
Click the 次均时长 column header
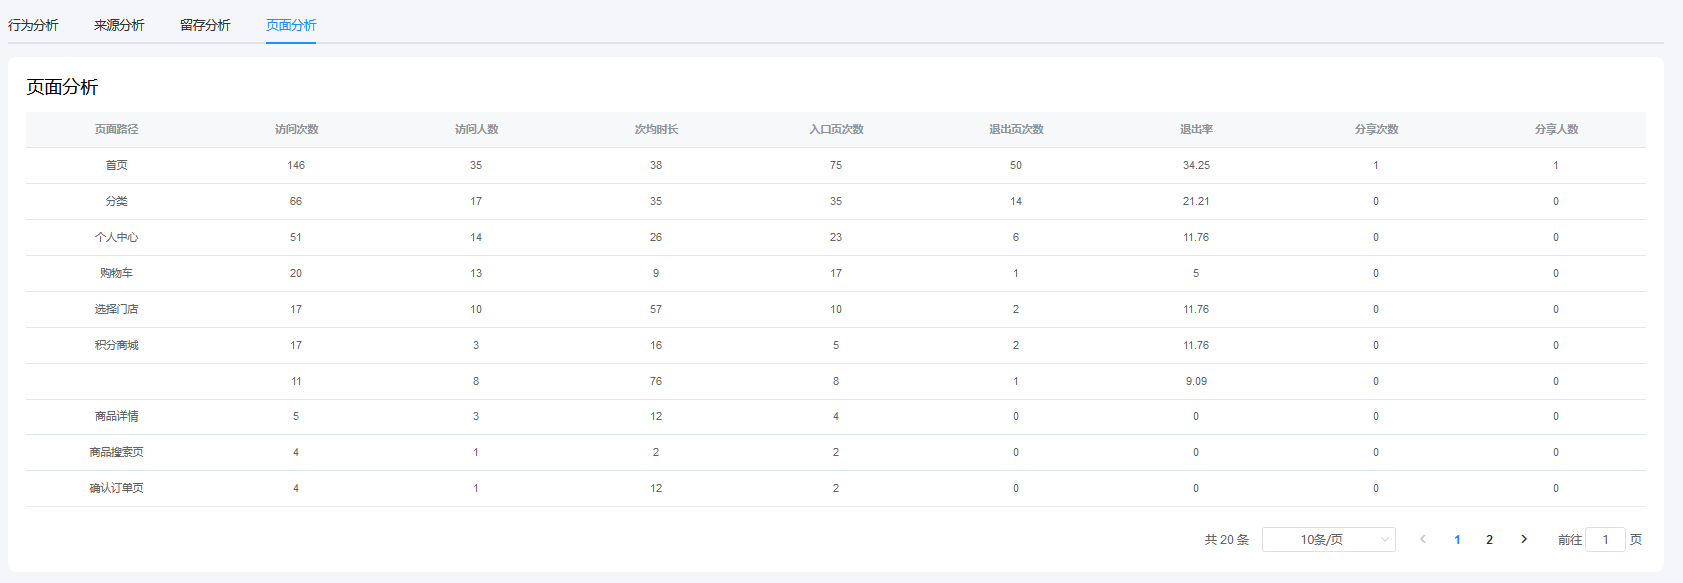click(x=656, y=129)
